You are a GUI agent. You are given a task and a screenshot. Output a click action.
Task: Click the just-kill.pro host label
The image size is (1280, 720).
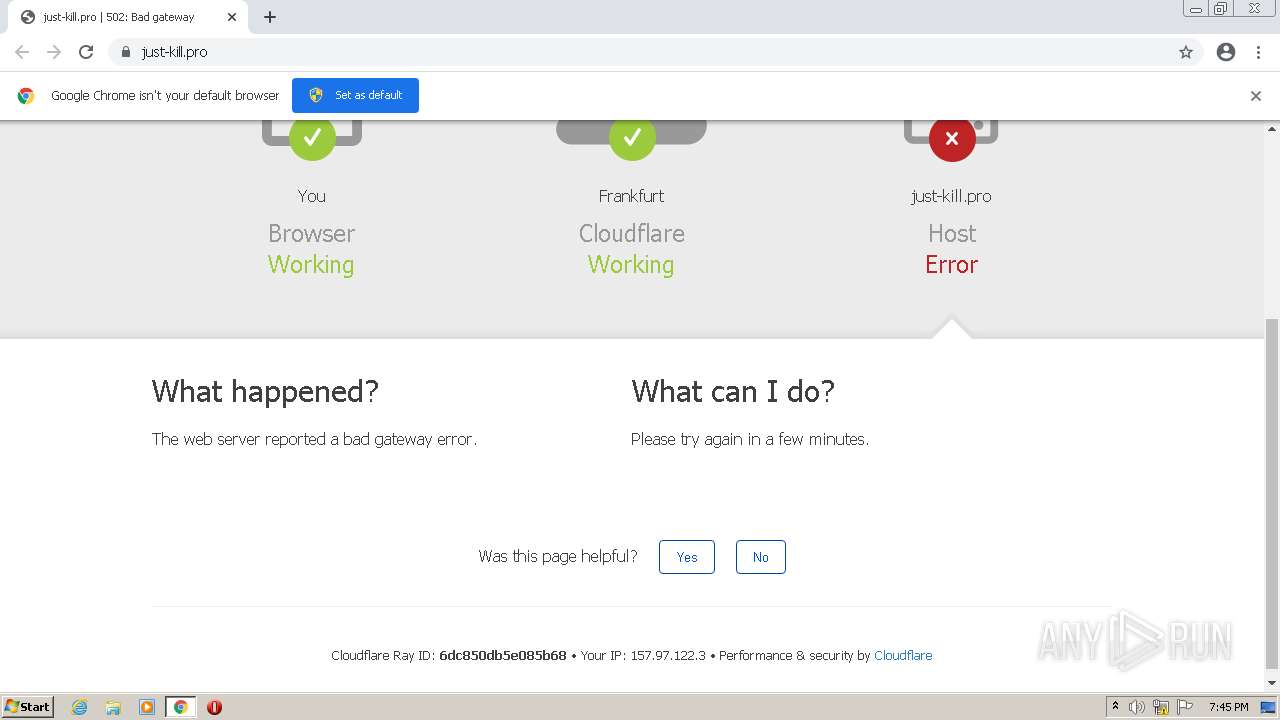[951, 196]
